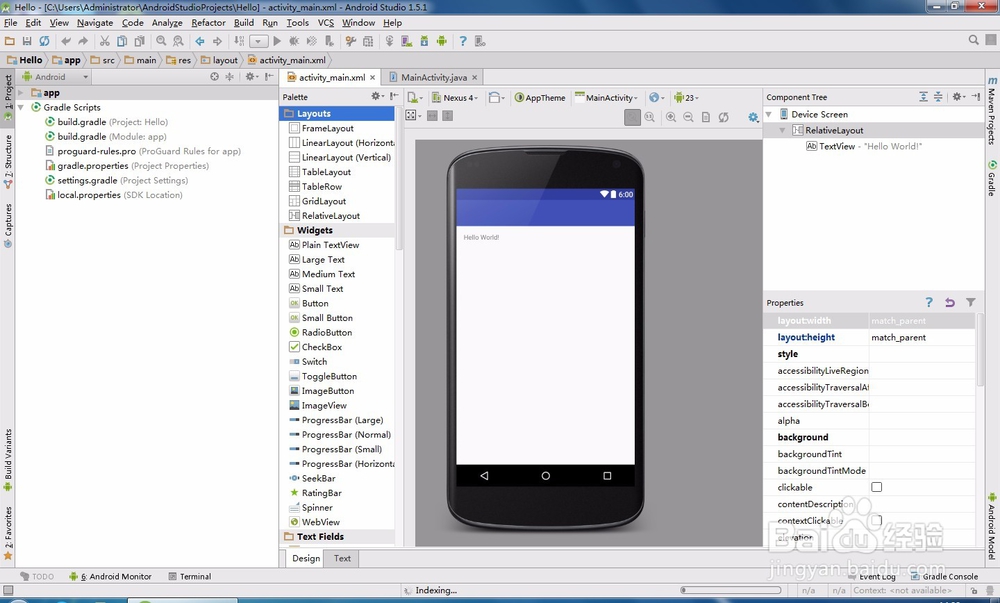Click Expand All icon in Component Tree
Image resolution: width=1000 pixels, height=603 pixels.
click(x=923, y=96)
